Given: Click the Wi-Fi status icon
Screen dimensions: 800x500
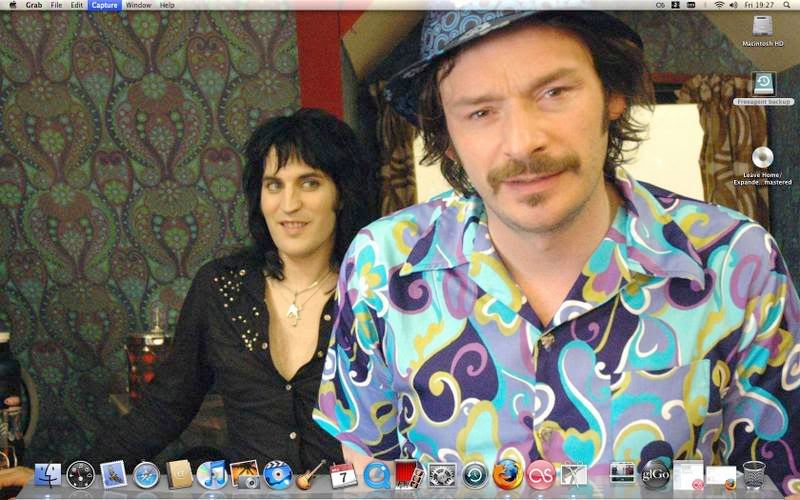Looking at the screenshot, I should coord(718,5).
